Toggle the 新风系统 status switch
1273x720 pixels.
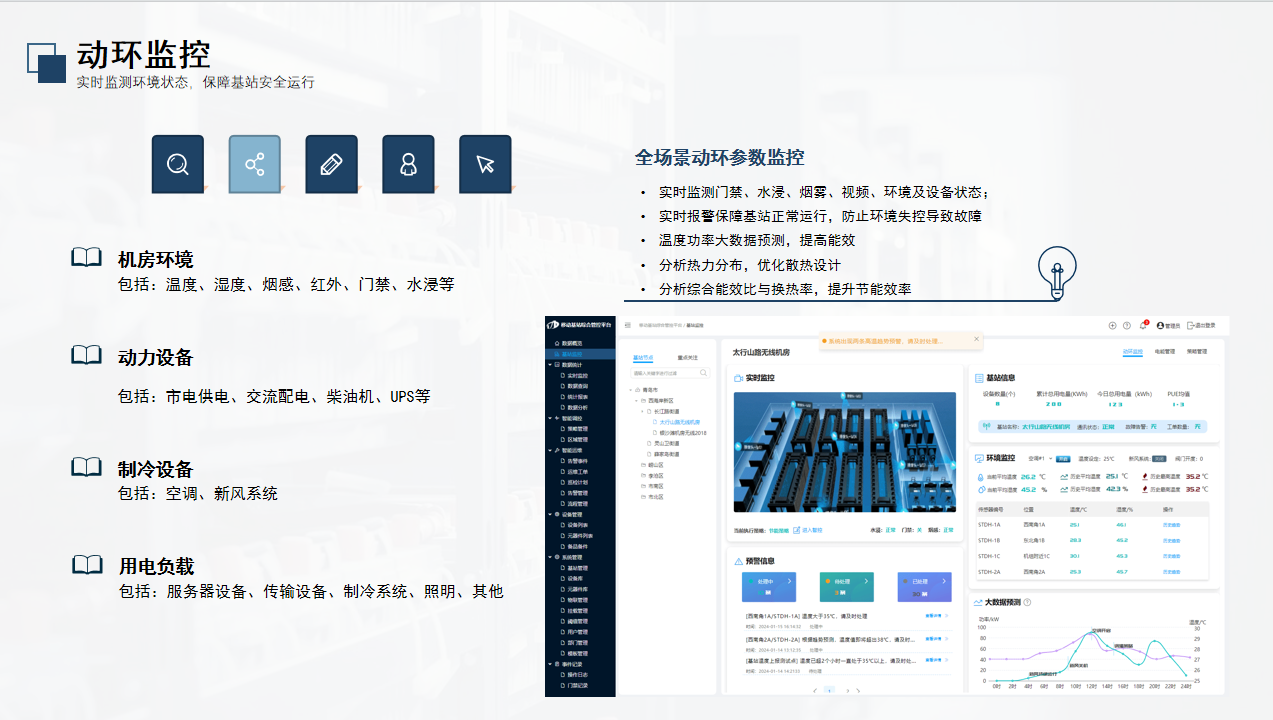pos(1159,459)
